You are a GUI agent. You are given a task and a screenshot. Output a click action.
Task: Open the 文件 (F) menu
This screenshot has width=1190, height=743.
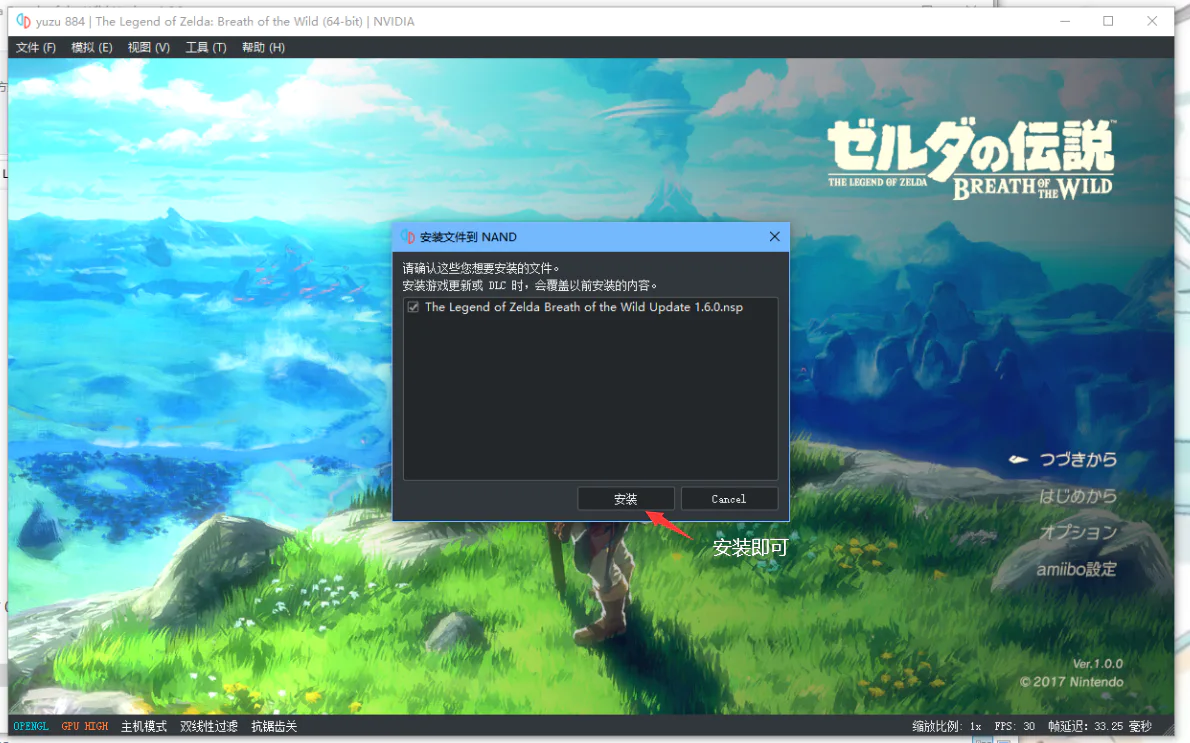36,47
